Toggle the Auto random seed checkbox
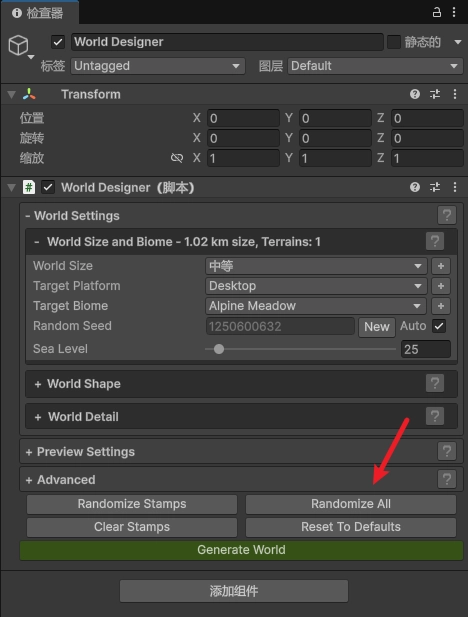The width and height of the screenshot is (468, 617). [439, 326]
